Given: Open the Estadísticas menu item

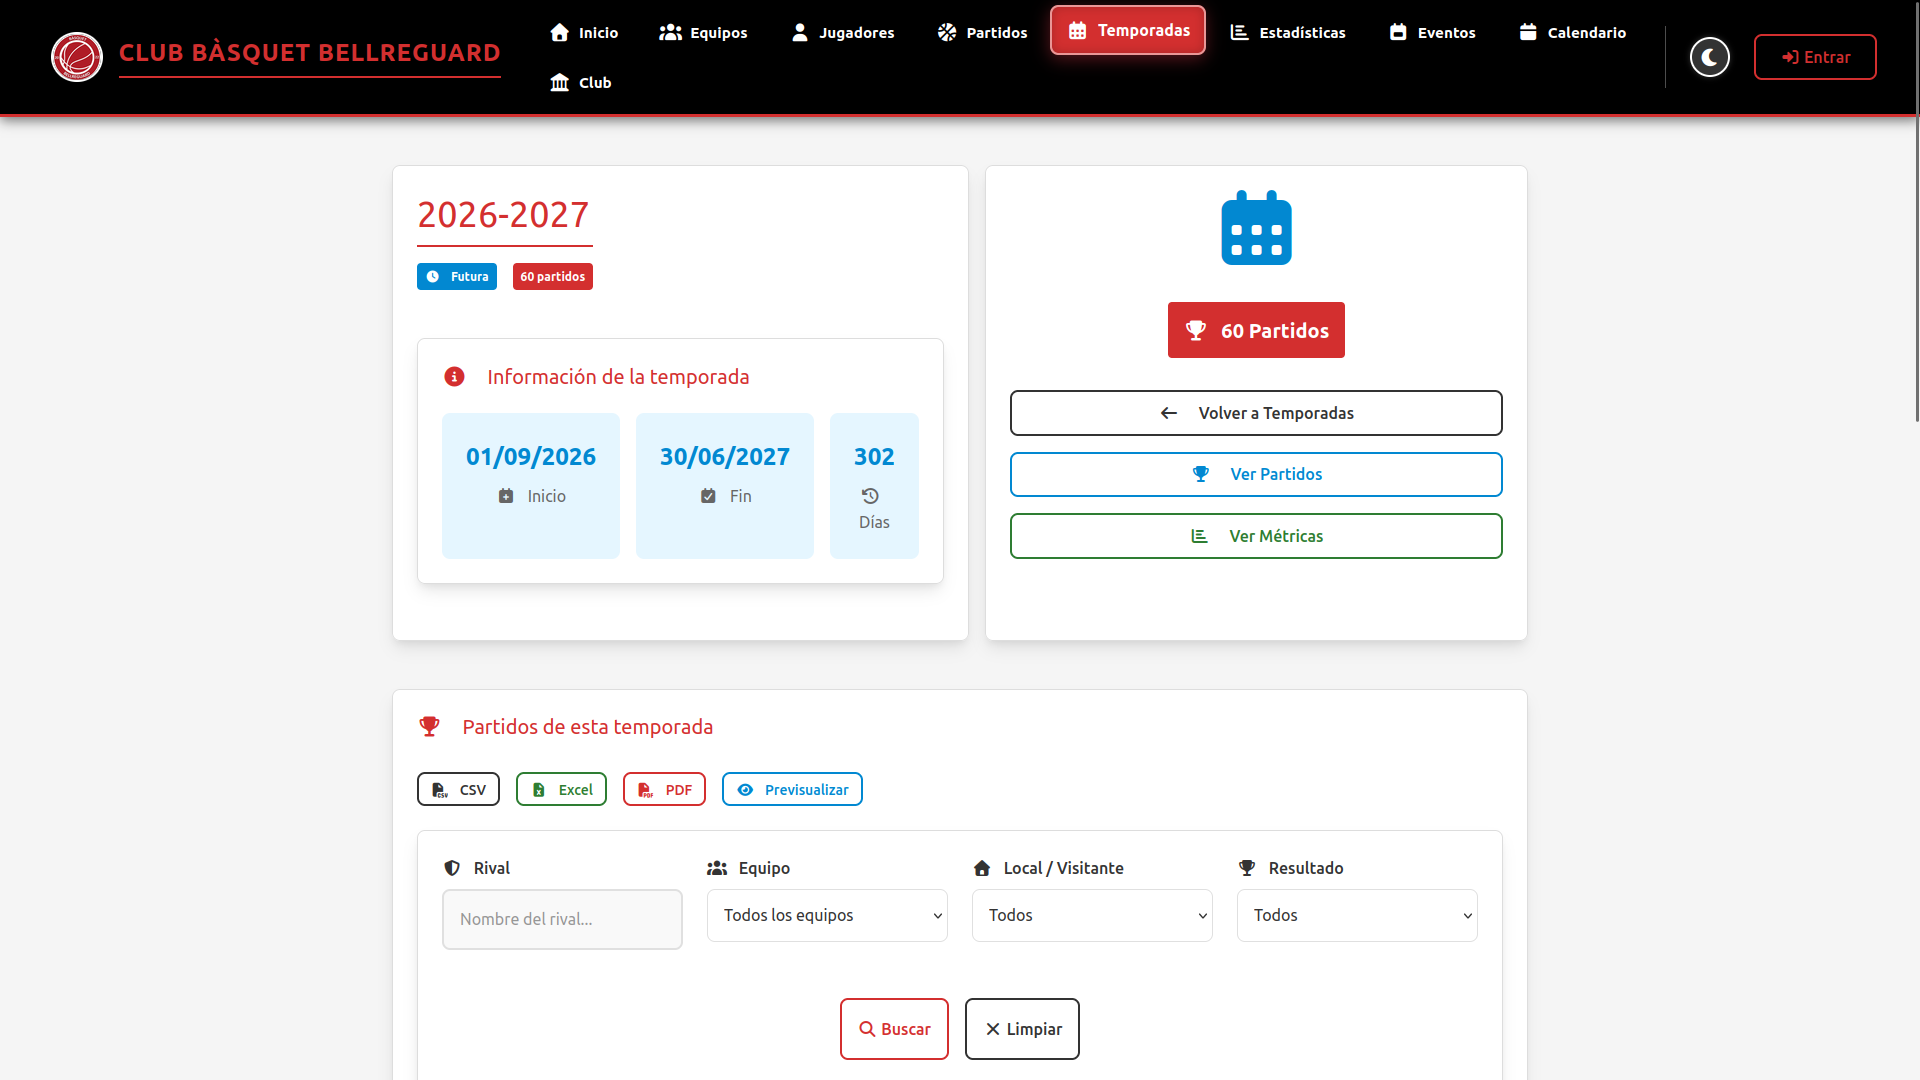Looking at the screenshot, I should pyautogui.click(x=1288, y=32).
